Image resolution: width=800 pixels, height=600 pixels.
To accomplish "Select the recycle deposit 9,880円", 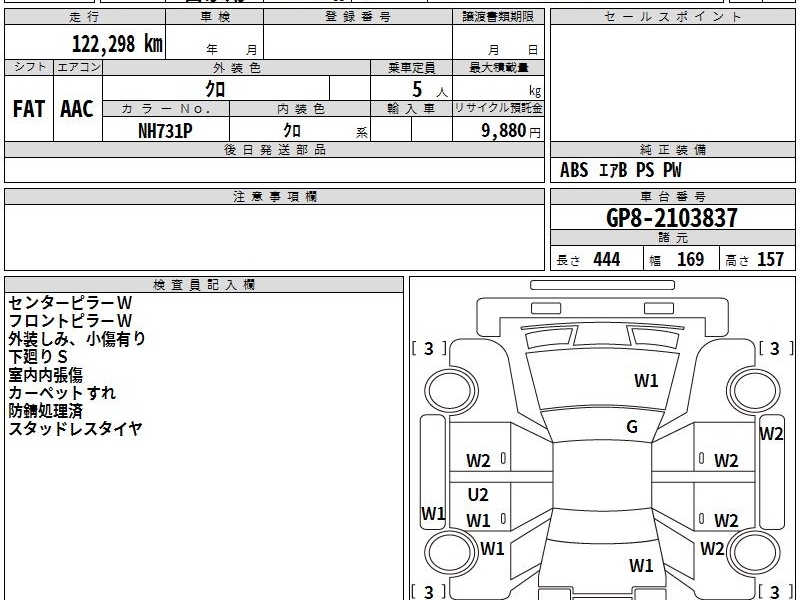I will (x=511, y=131).
